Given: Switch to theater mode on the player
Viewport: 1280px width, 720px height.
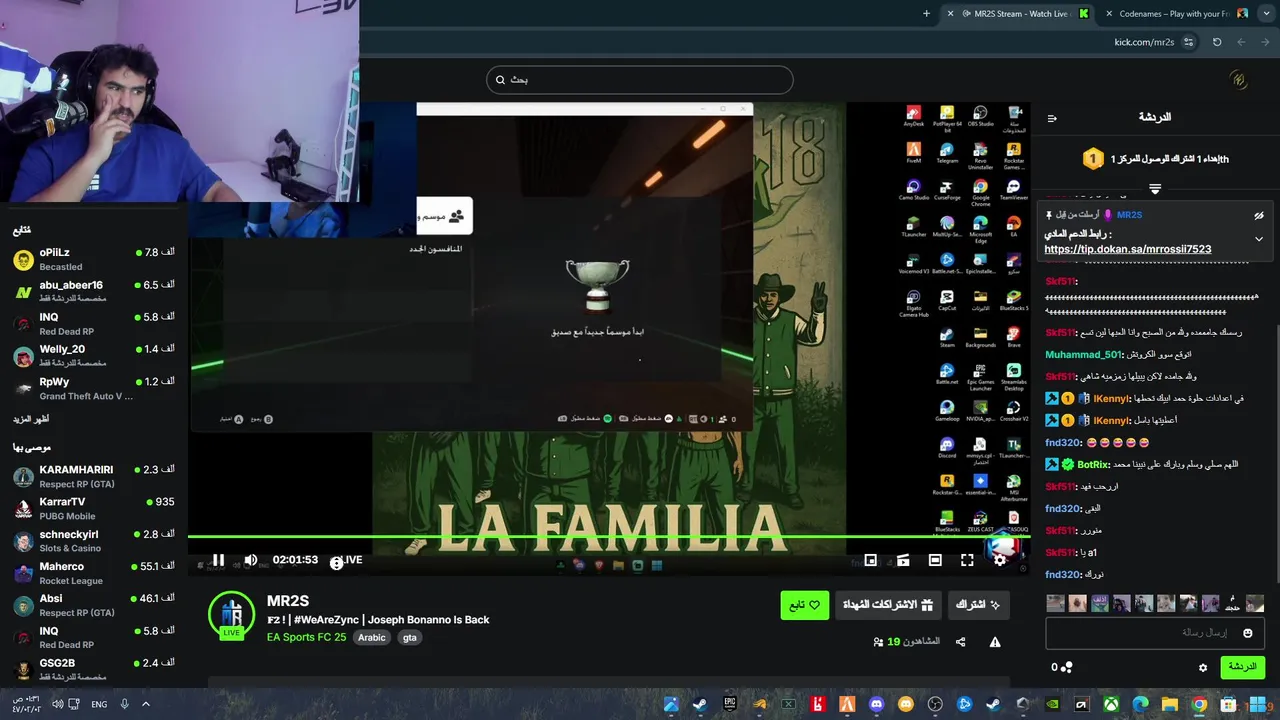Looking at the screenshot, I should tap(935, 560).
